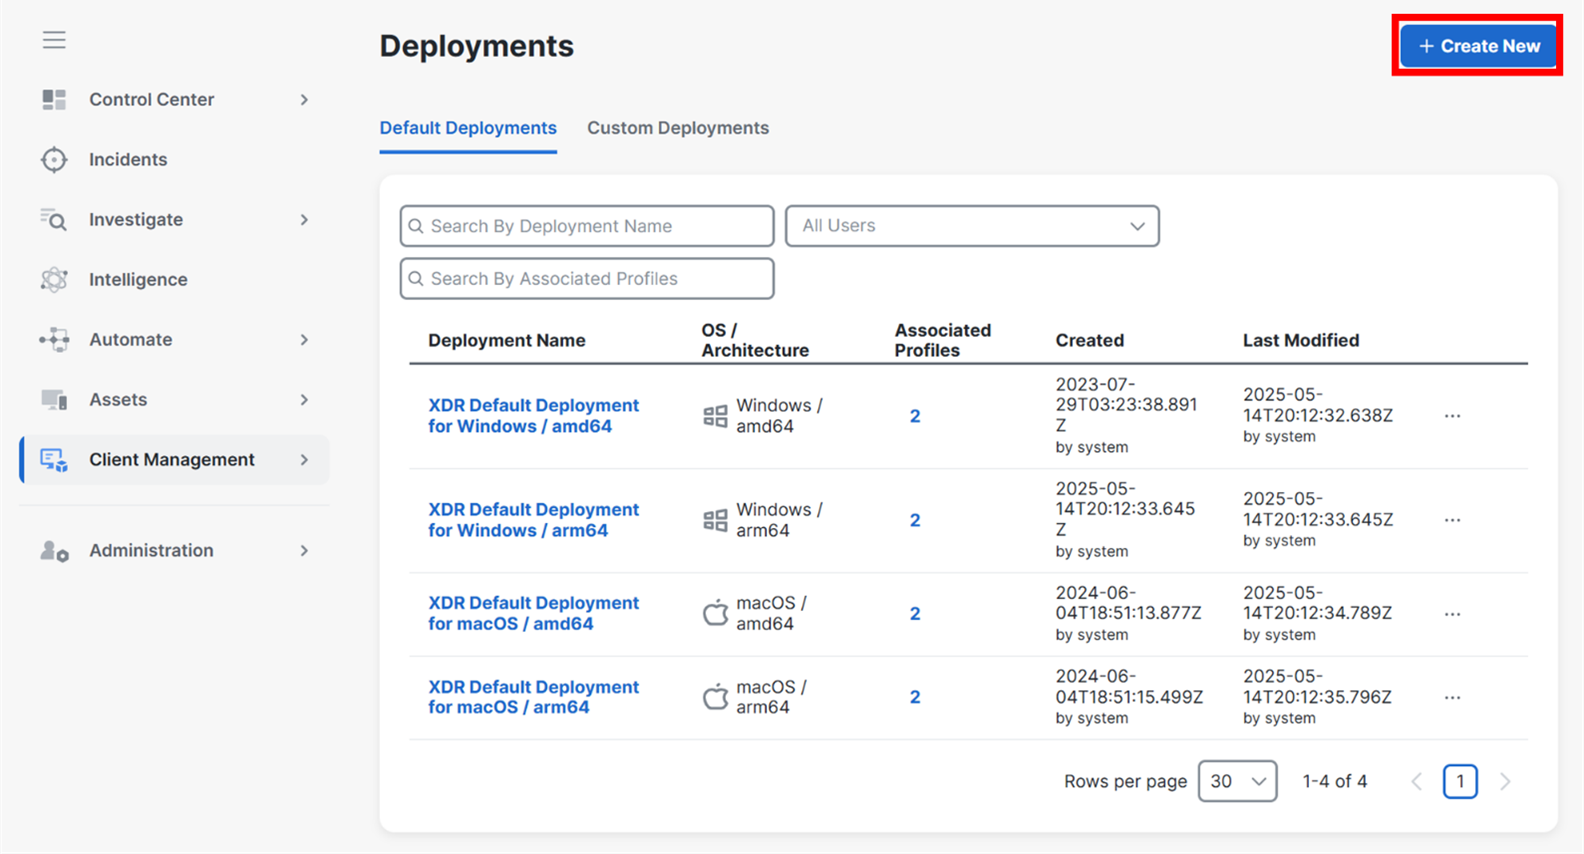Open the All Users dropdown
The image size is (1584, 854).
click(x=971, y=226)
